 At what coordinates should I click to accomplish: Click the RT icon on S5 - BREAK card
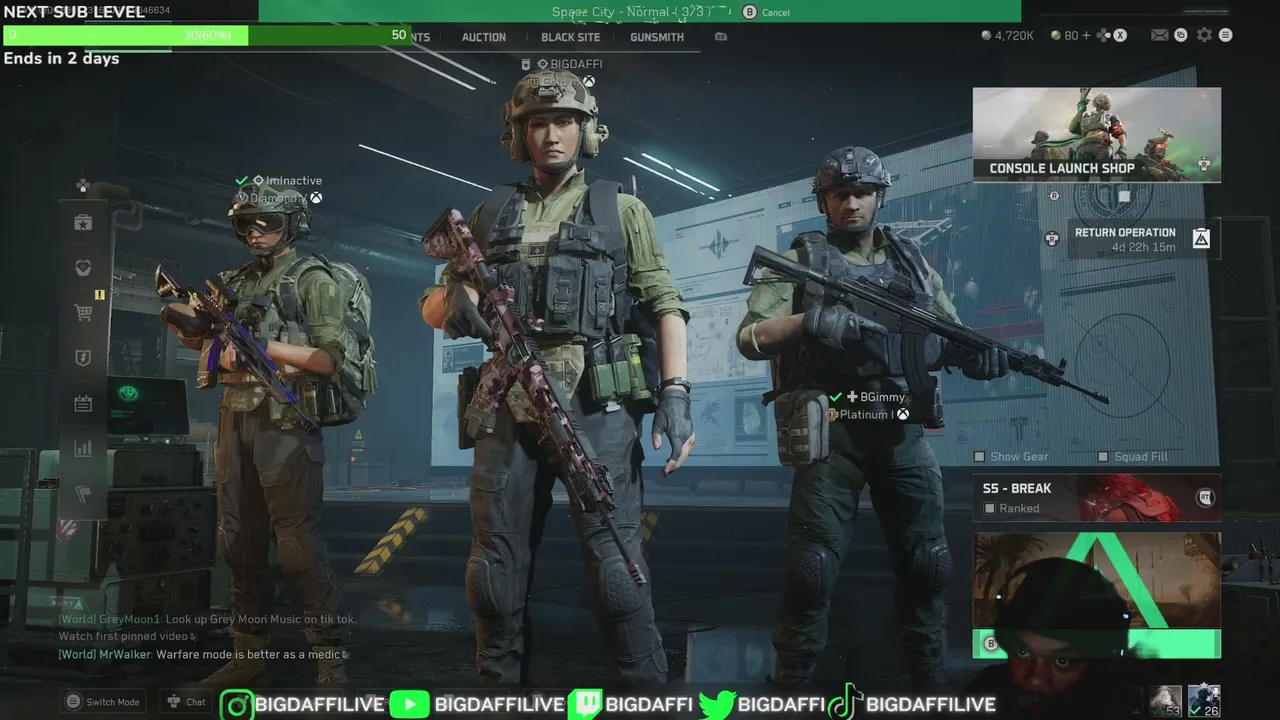pos(1205,497)
